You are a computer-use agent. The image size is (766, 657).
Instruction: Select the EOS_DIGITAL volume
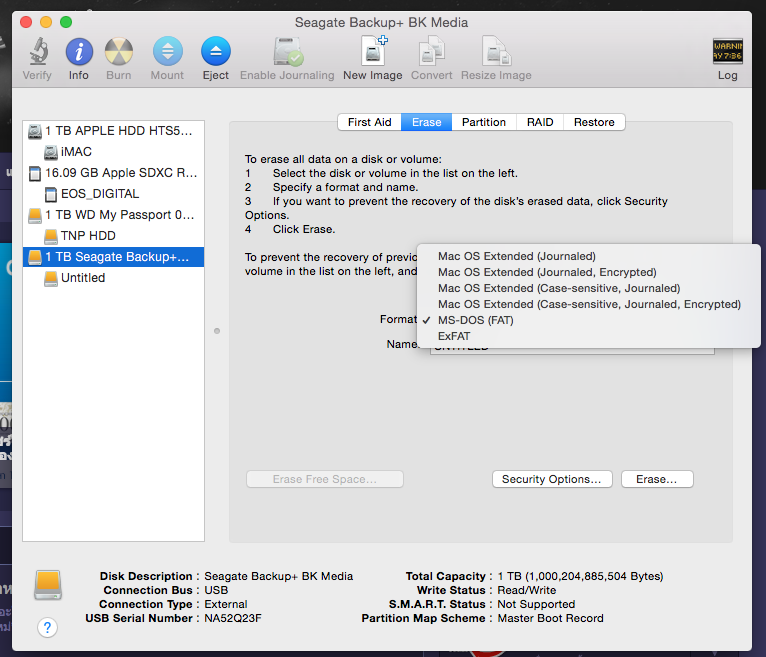(x=113, y=194)
